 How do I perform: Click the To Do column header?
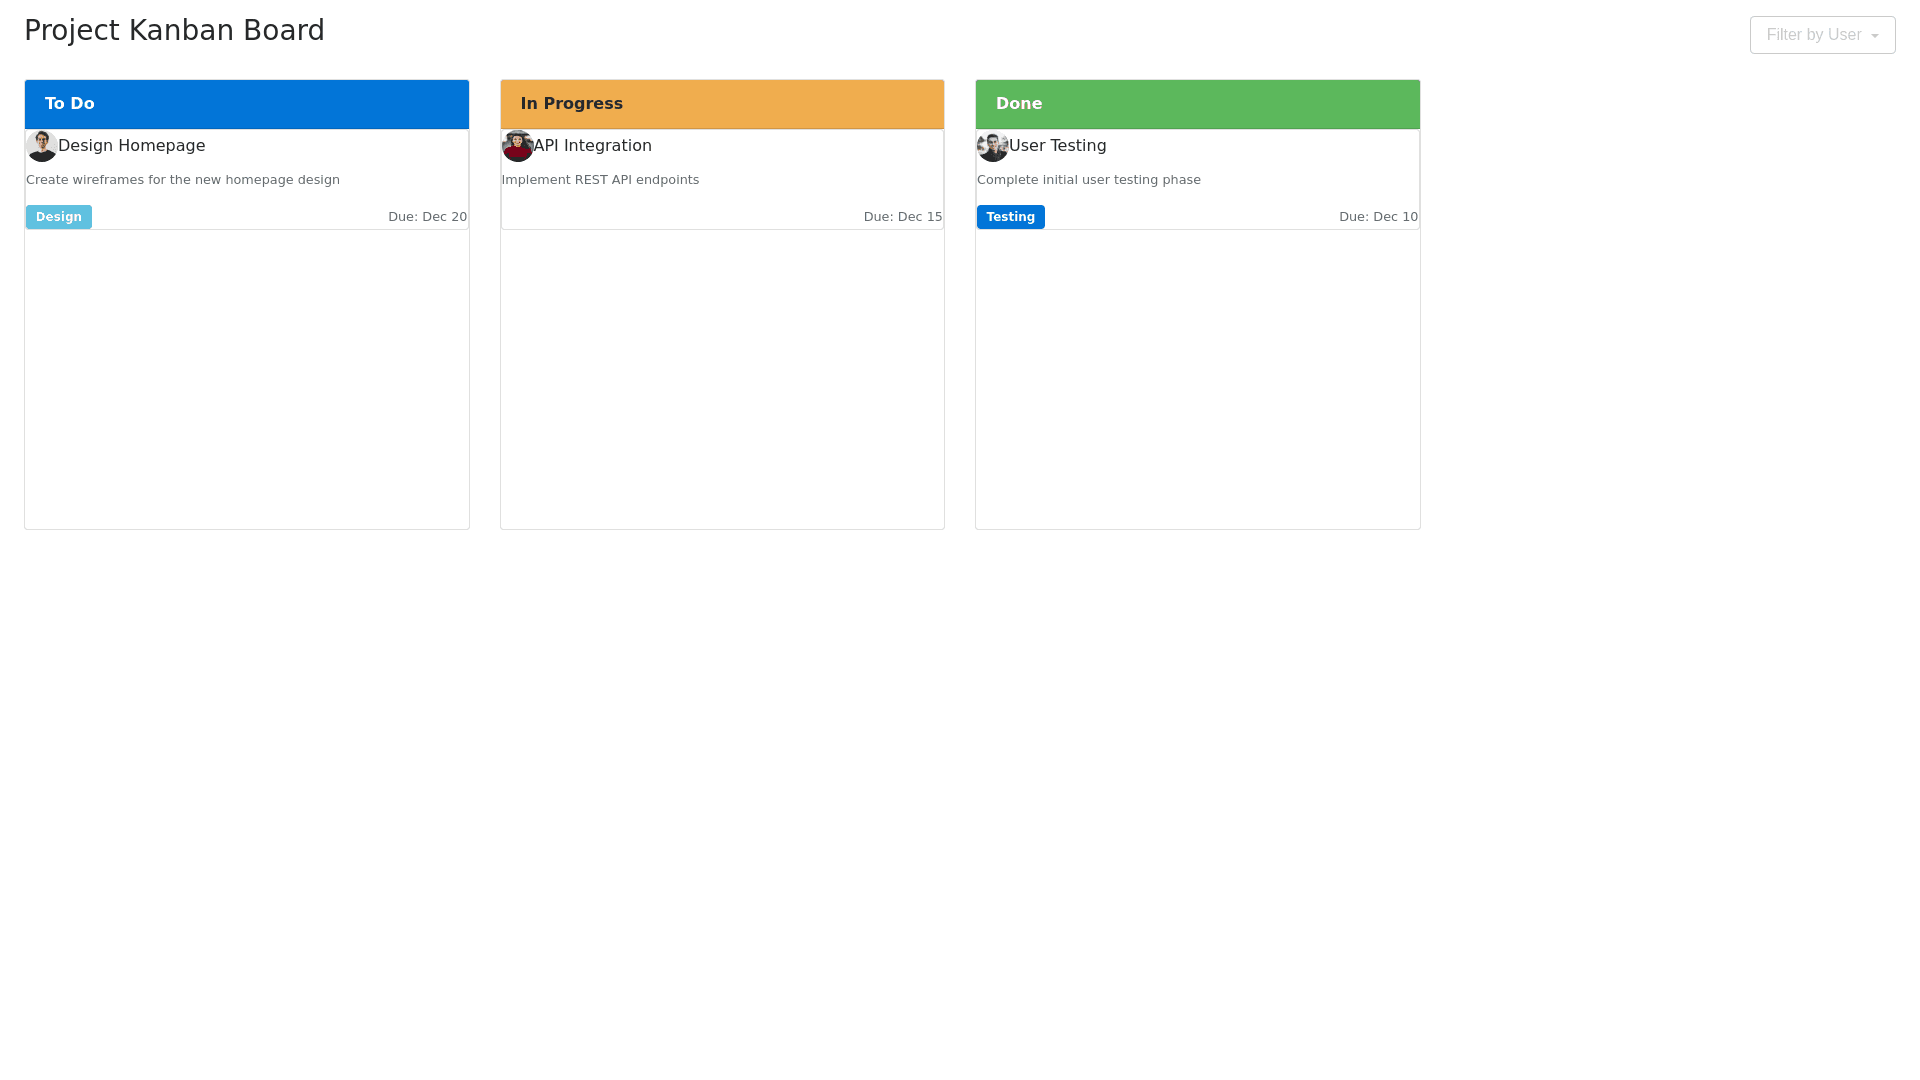[x=246, y=104]
